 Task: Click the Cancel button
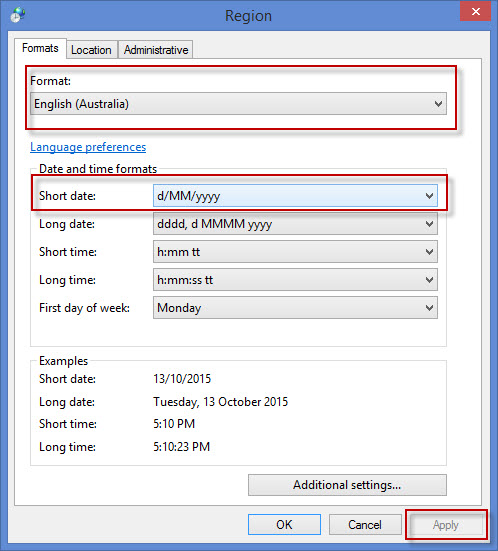(365, 525)
